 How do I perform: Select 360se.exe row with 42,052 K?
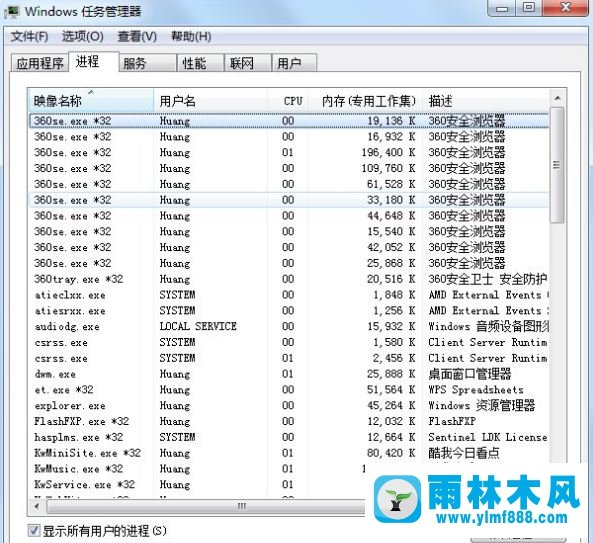(289, 247)
